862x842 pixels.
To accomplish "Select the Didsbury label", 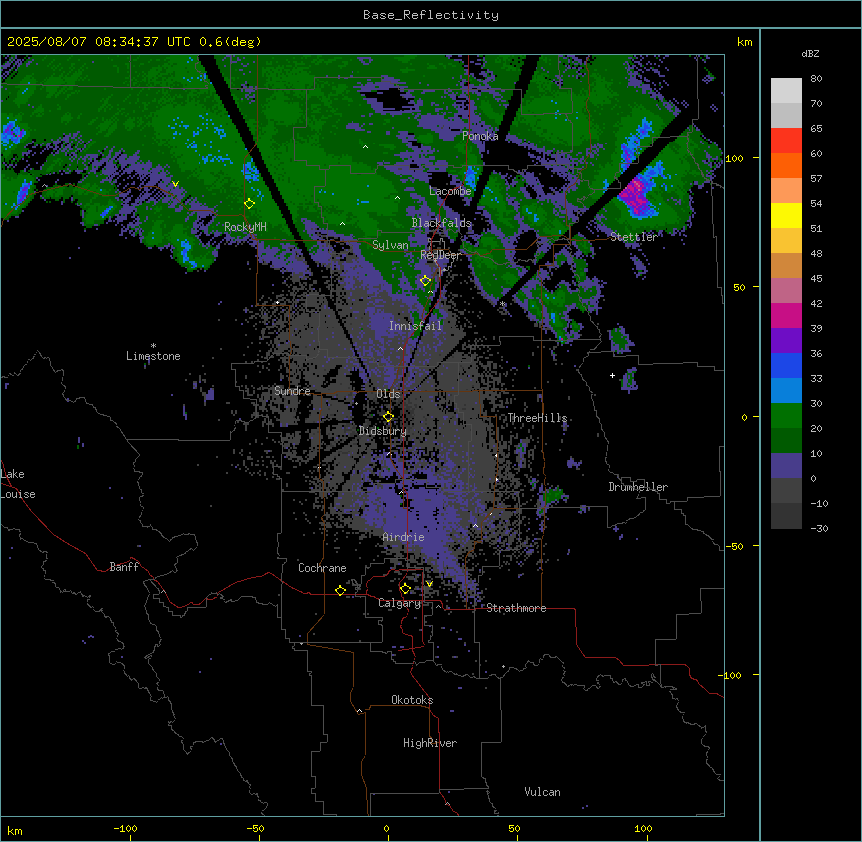I will coord(383,431).
